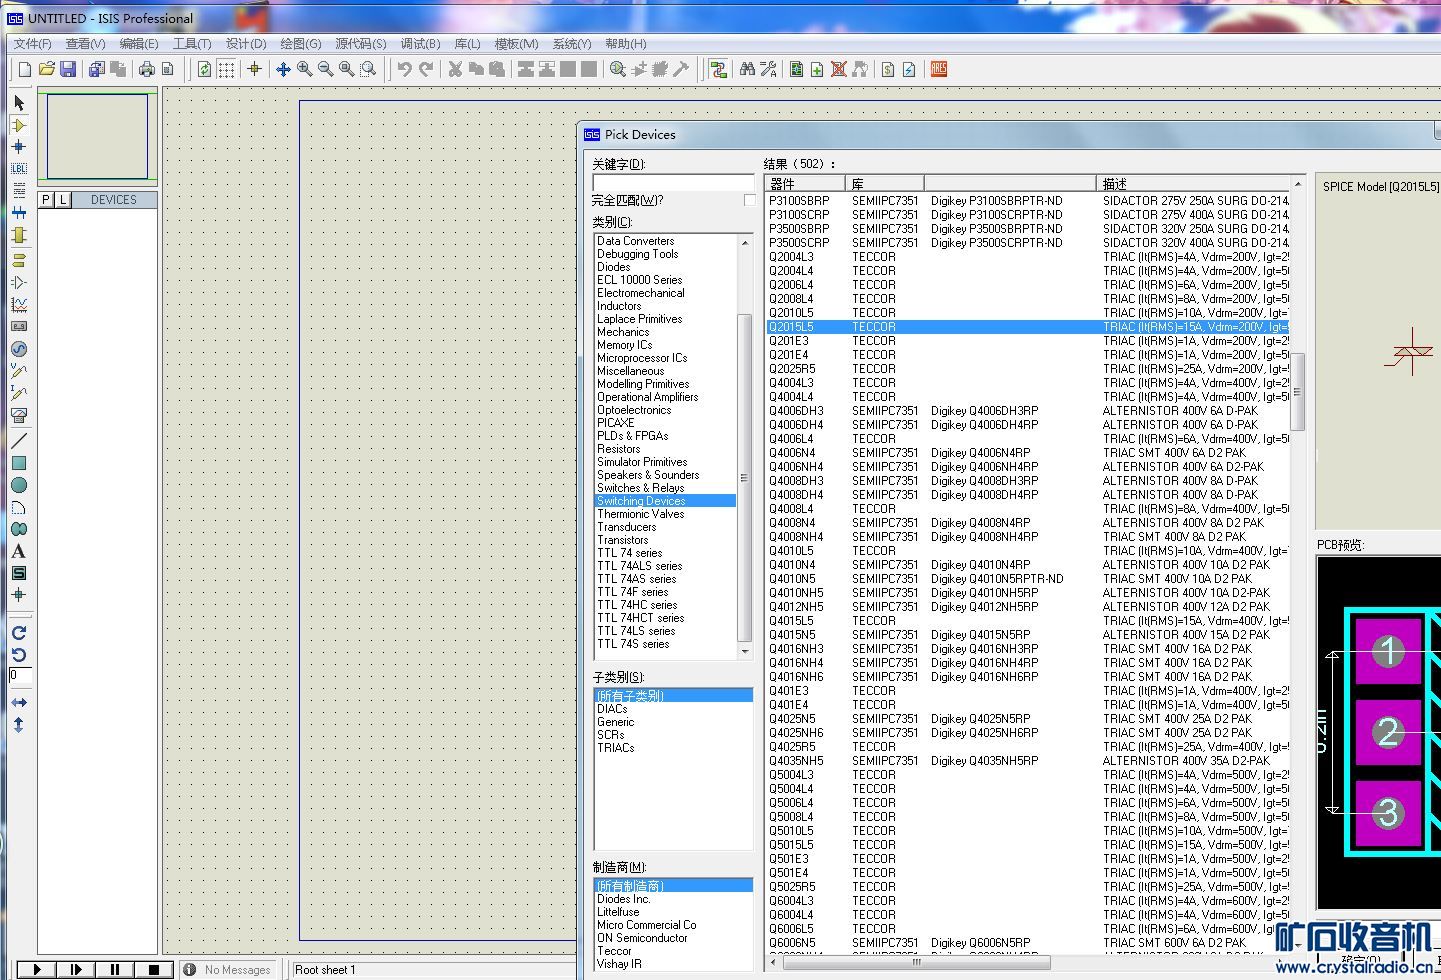Click the Step simulation button
Screen dimensions: 1441x980
pyautogui.click(x=76, y=969)
